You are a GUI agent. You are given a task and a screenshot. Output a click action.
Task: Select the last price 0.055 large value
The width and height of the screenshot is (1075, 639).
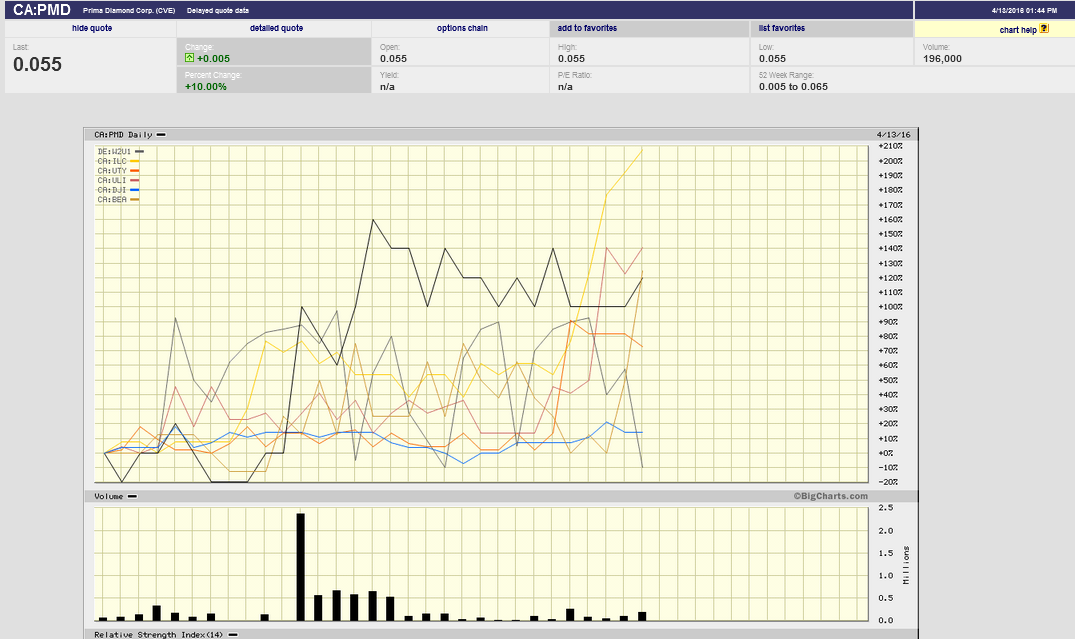pyautogui.click(x=38, y=64)
